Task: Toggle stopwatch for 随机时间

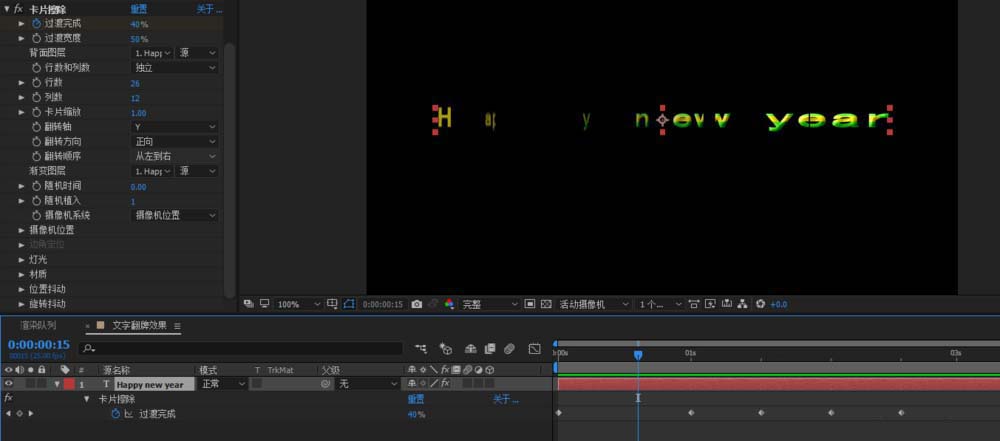Action: [x=36, y=186]
